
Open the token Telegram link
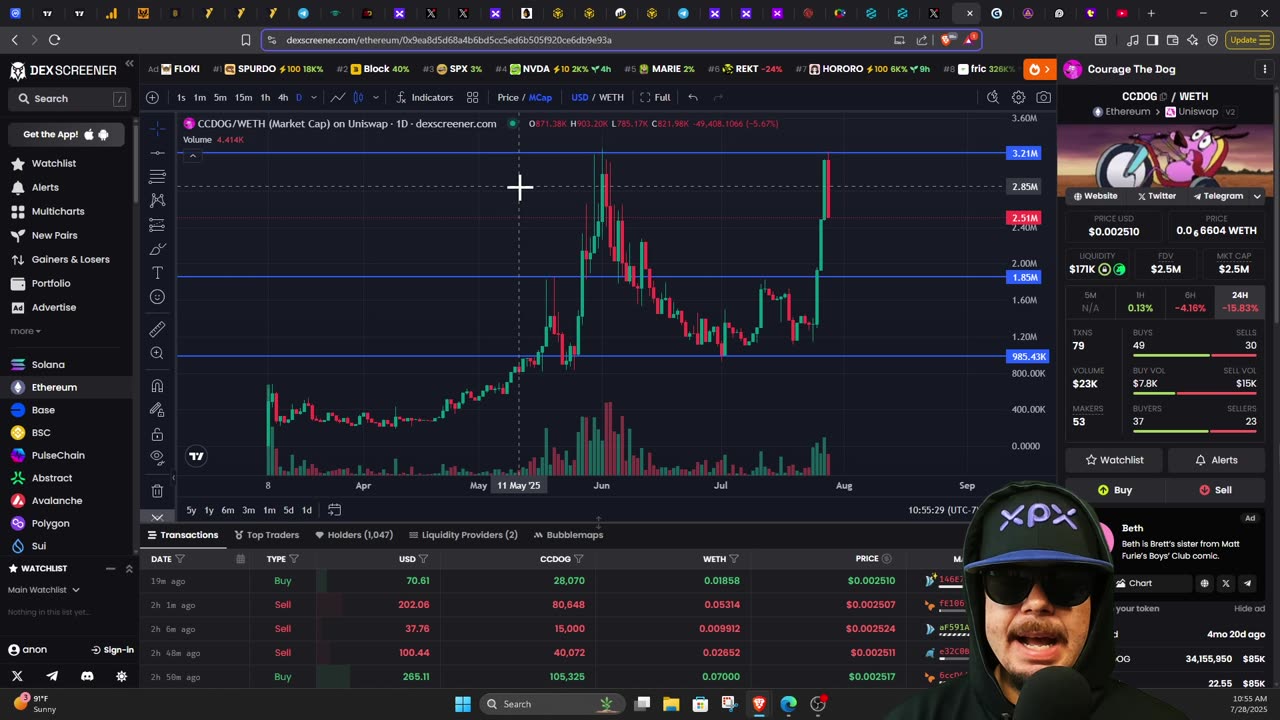(1217, 196)
